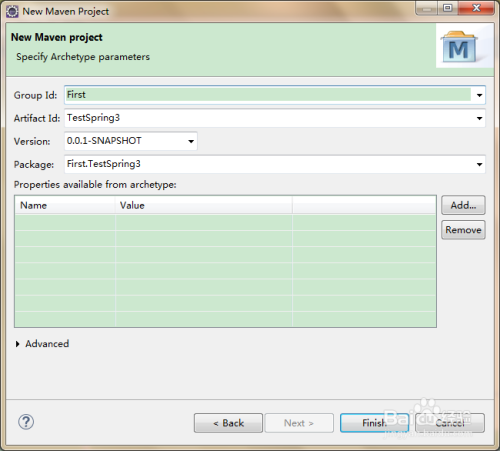500x451 pixels.
Task: Click the Maven M folder wizard image
Action: [460, 47]
